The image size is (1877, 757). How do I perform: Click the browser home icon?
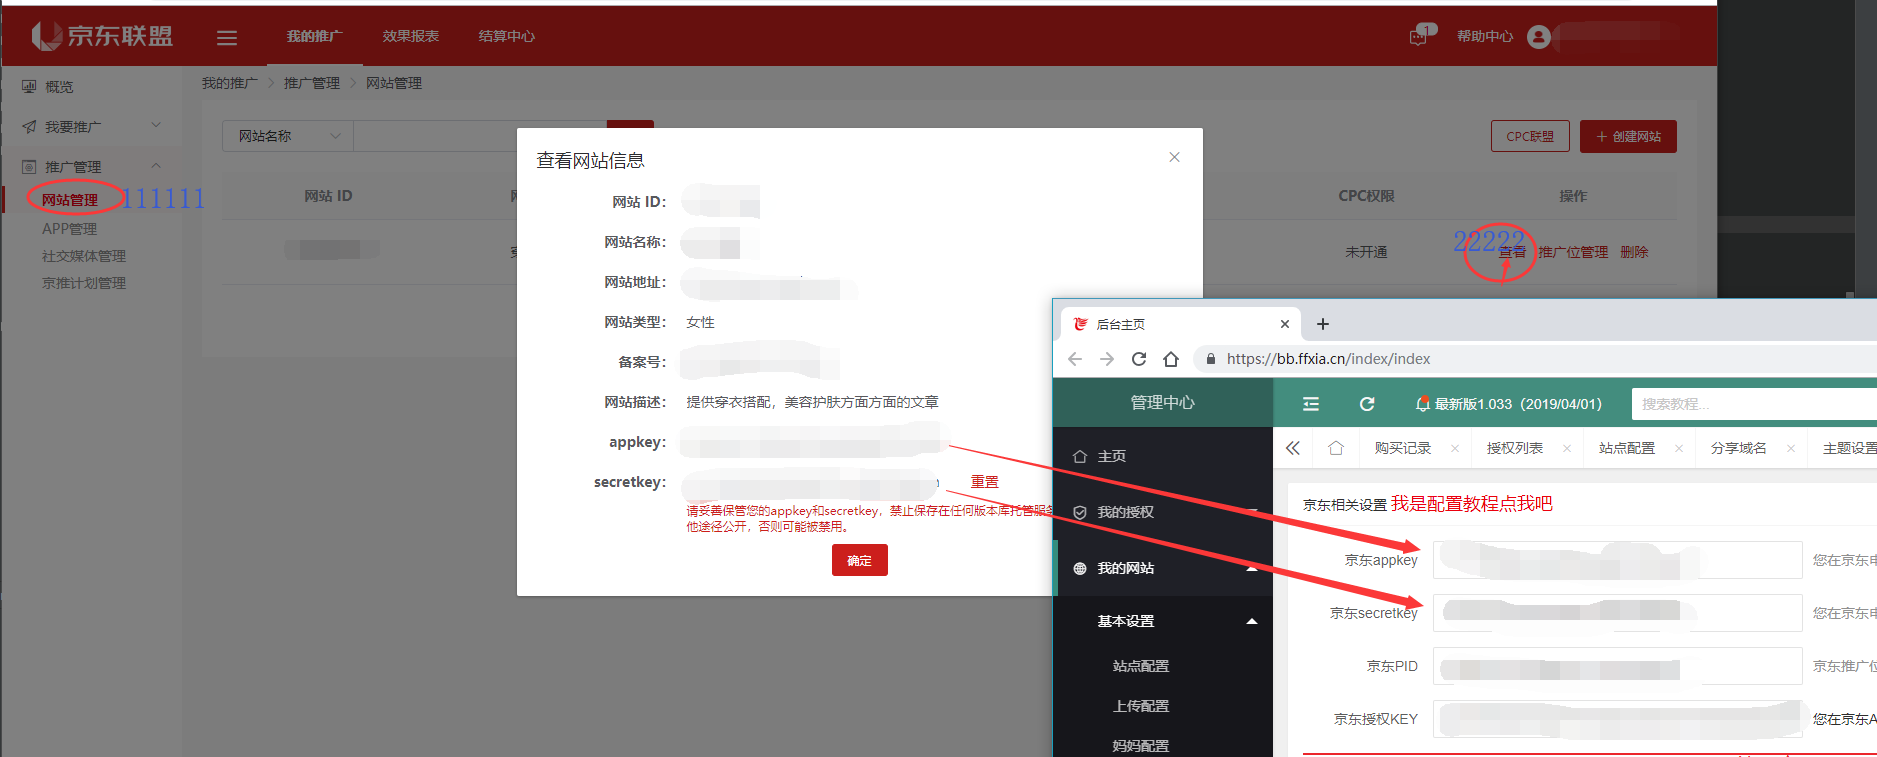(1171, 359)
